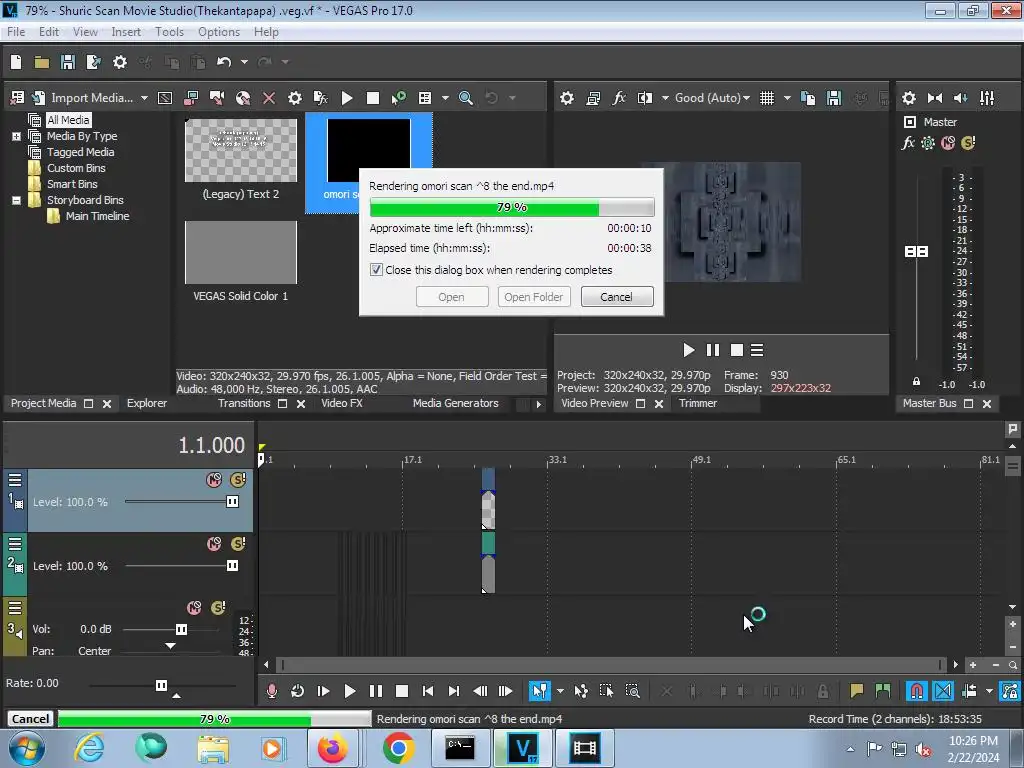Open the undo history dropdown arrow
The image size is (1024, 768).
244,62
